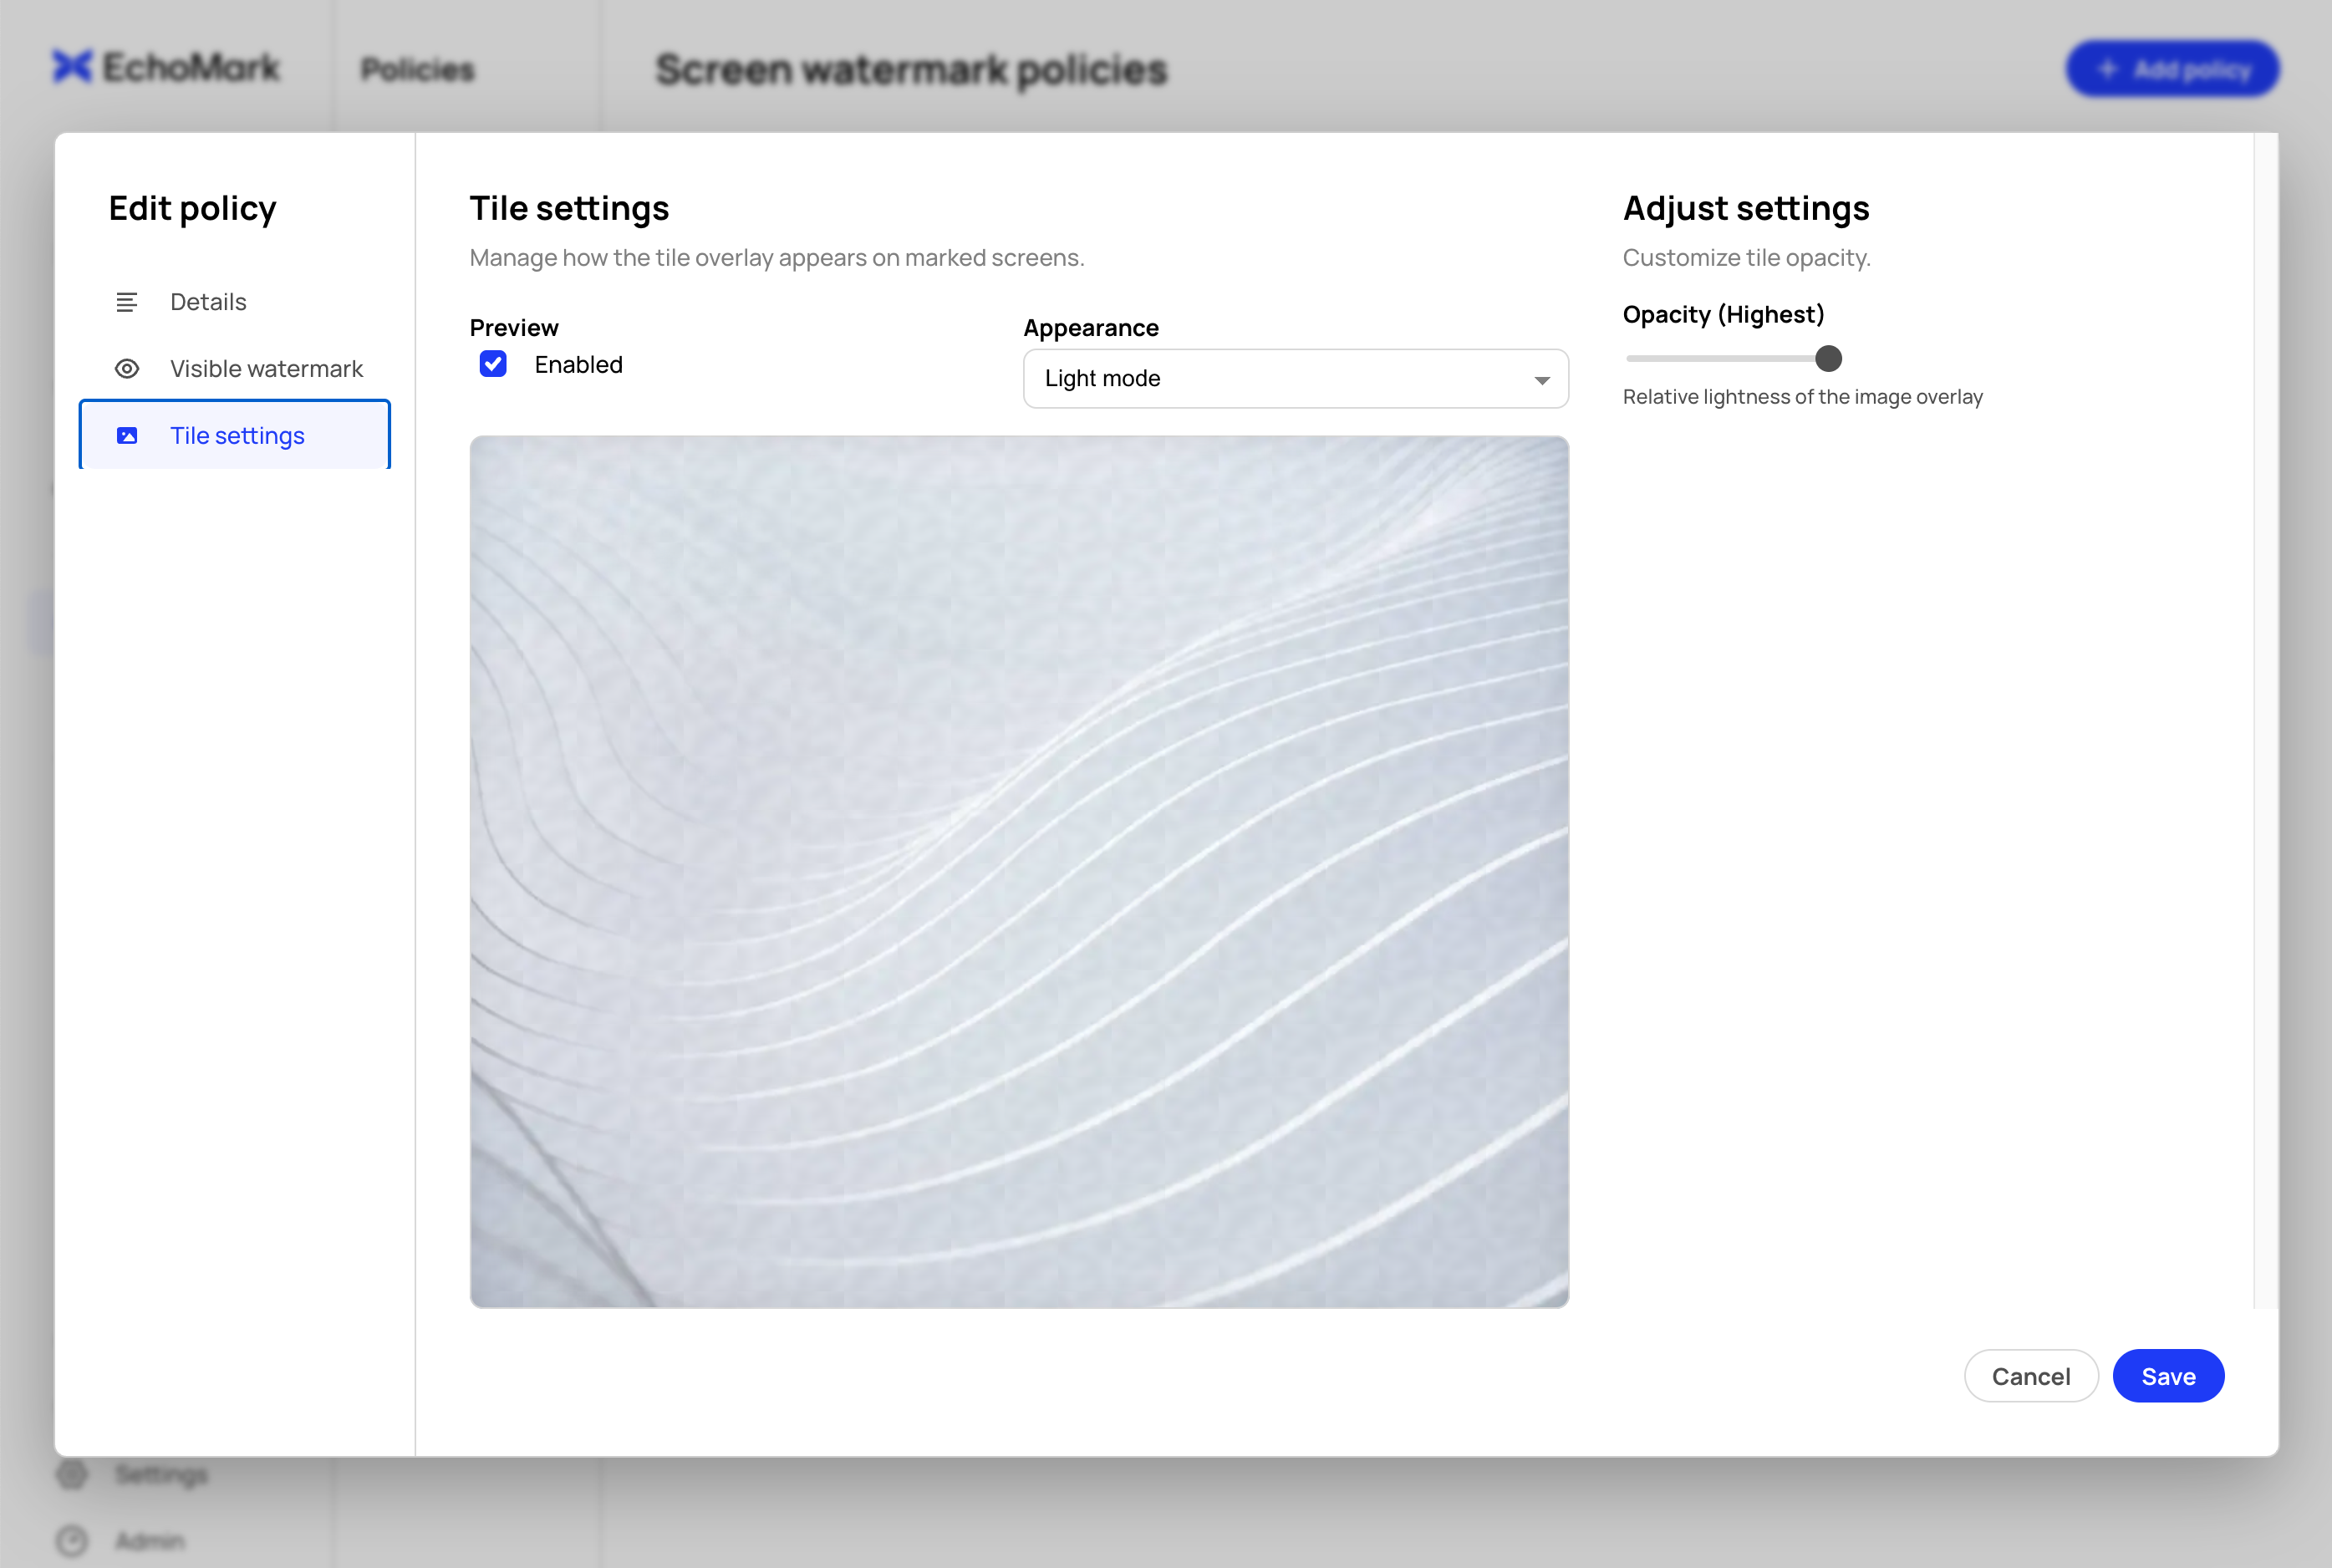Click the dialog's vertical scrollbar
This screenshot has width=2332, height=1568.
pyautogui.click(x=2265, y=720)
